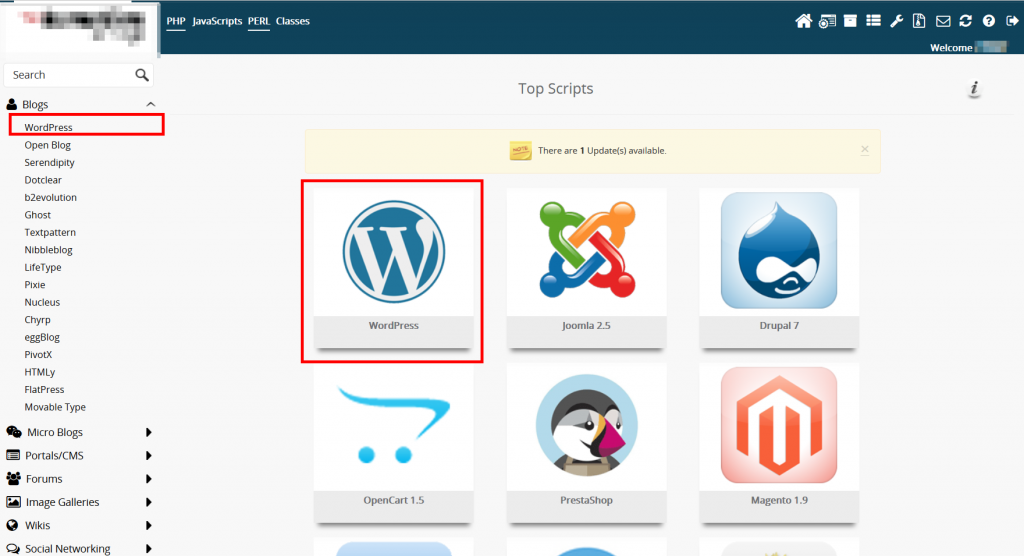Open the Joomla 2.5 script tile

click(586, 269)
